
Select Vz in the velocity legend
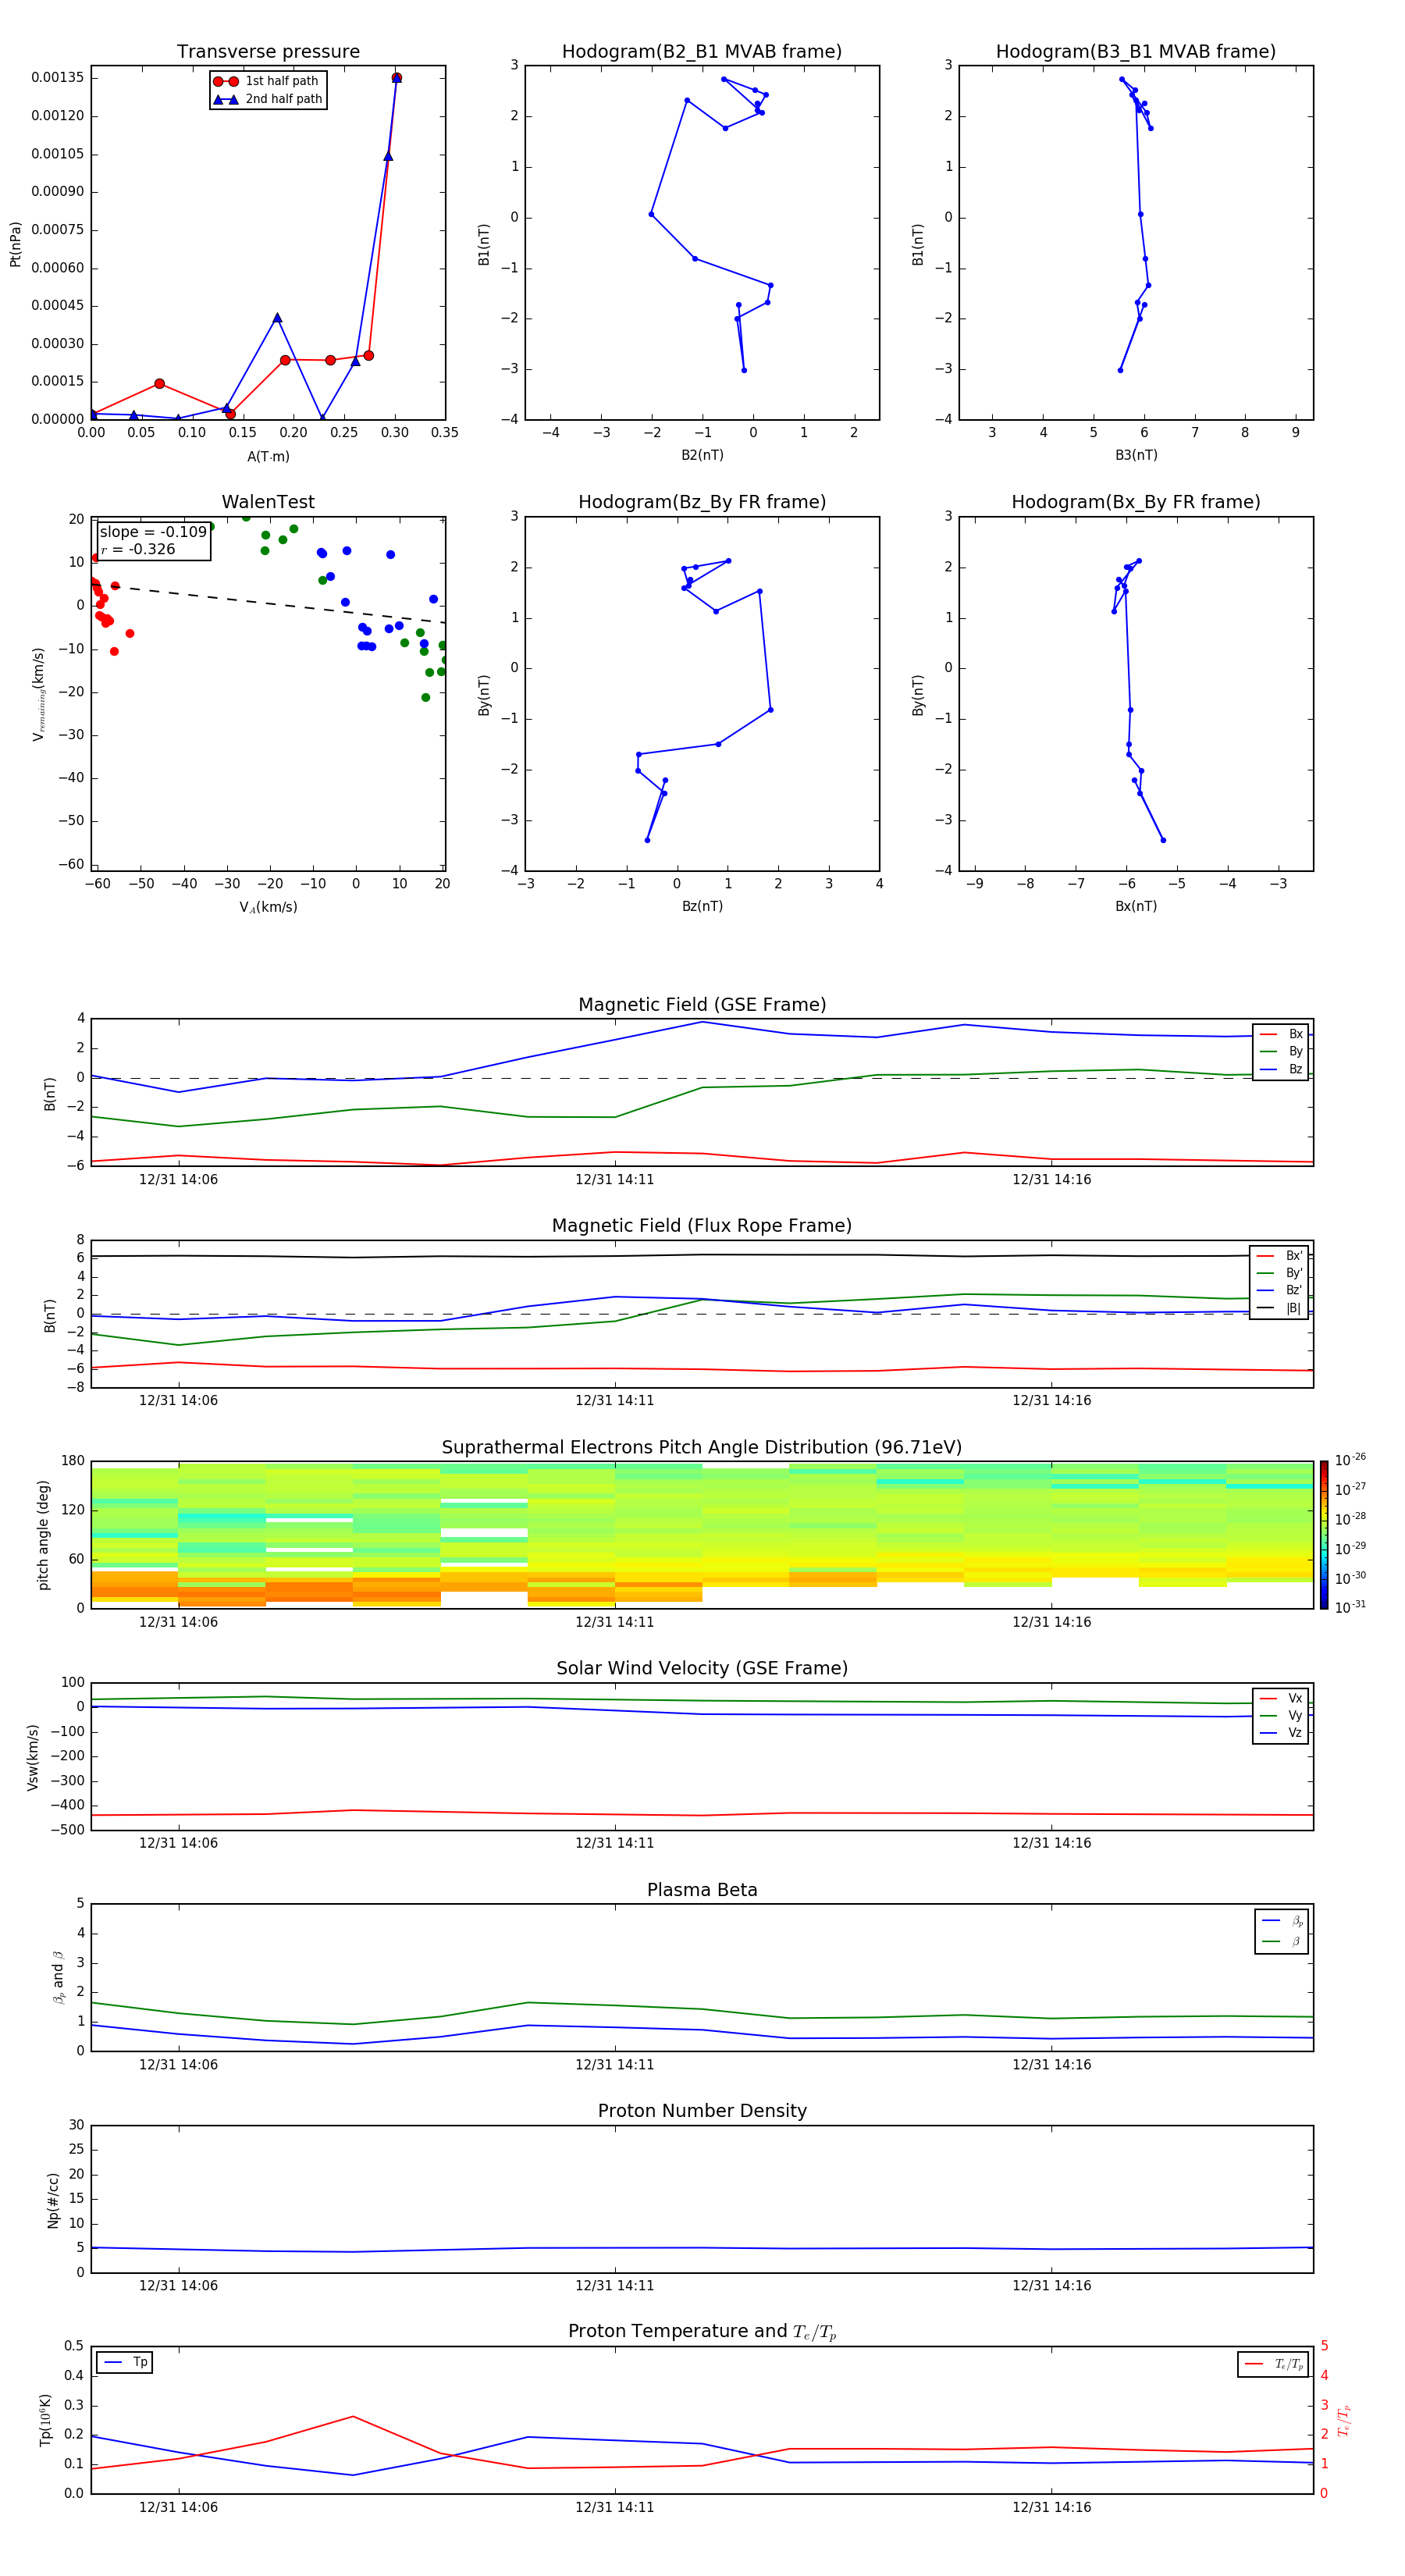(1281, 1733)
